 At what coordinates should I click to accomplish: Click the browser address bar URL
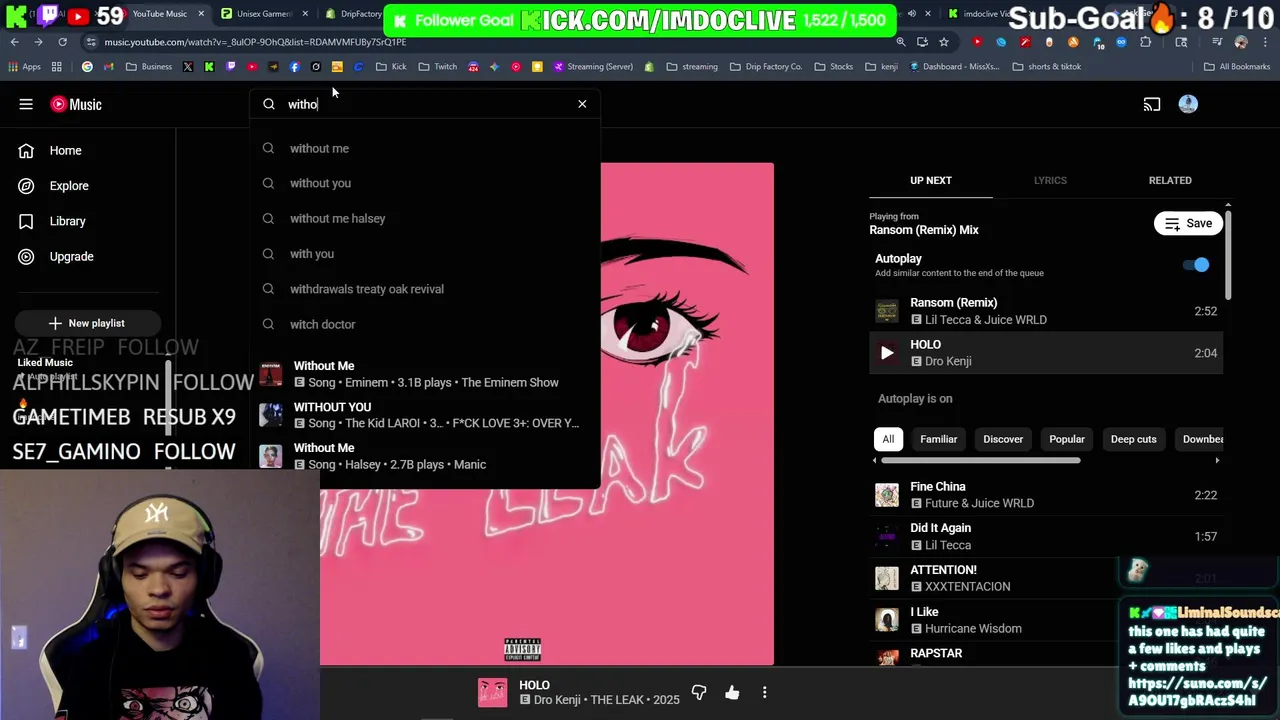[x=255, y=42]
